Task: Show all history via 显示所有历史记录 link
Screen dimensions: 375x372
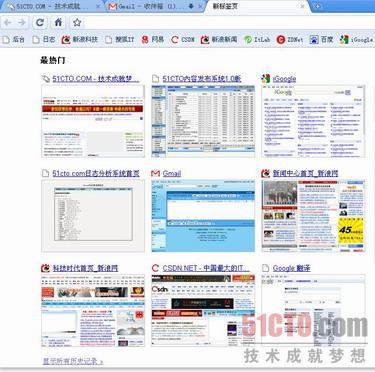Action: 73,361
